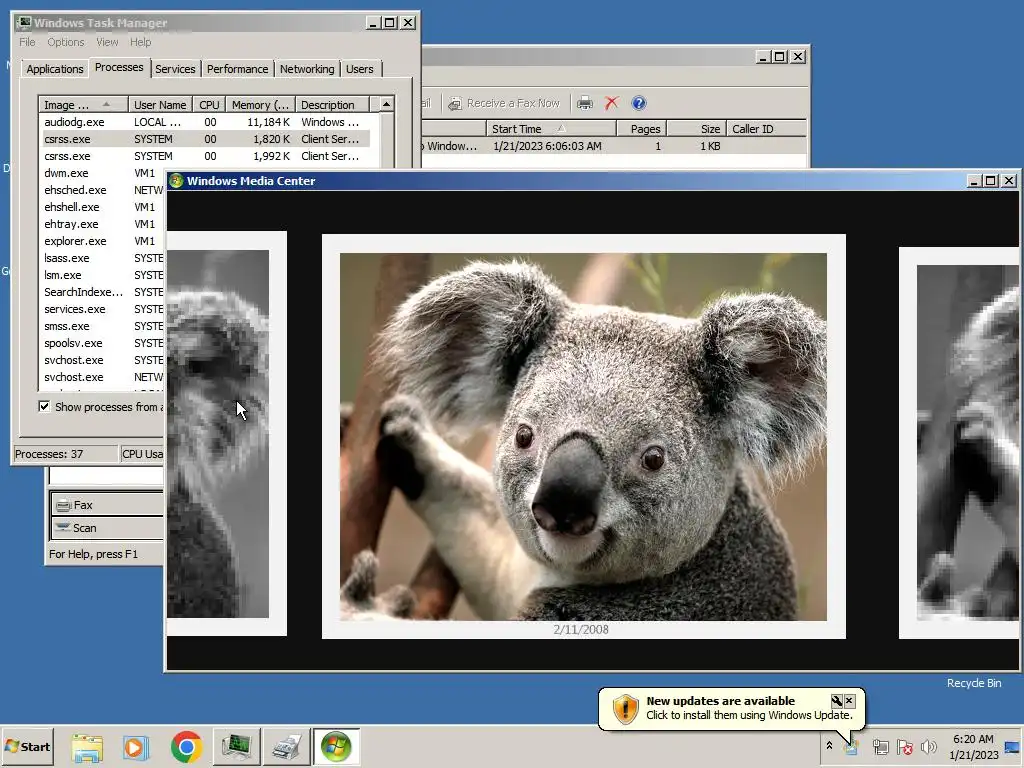Open network tray icon
The image size is (1024, 768).
[880, 746]
